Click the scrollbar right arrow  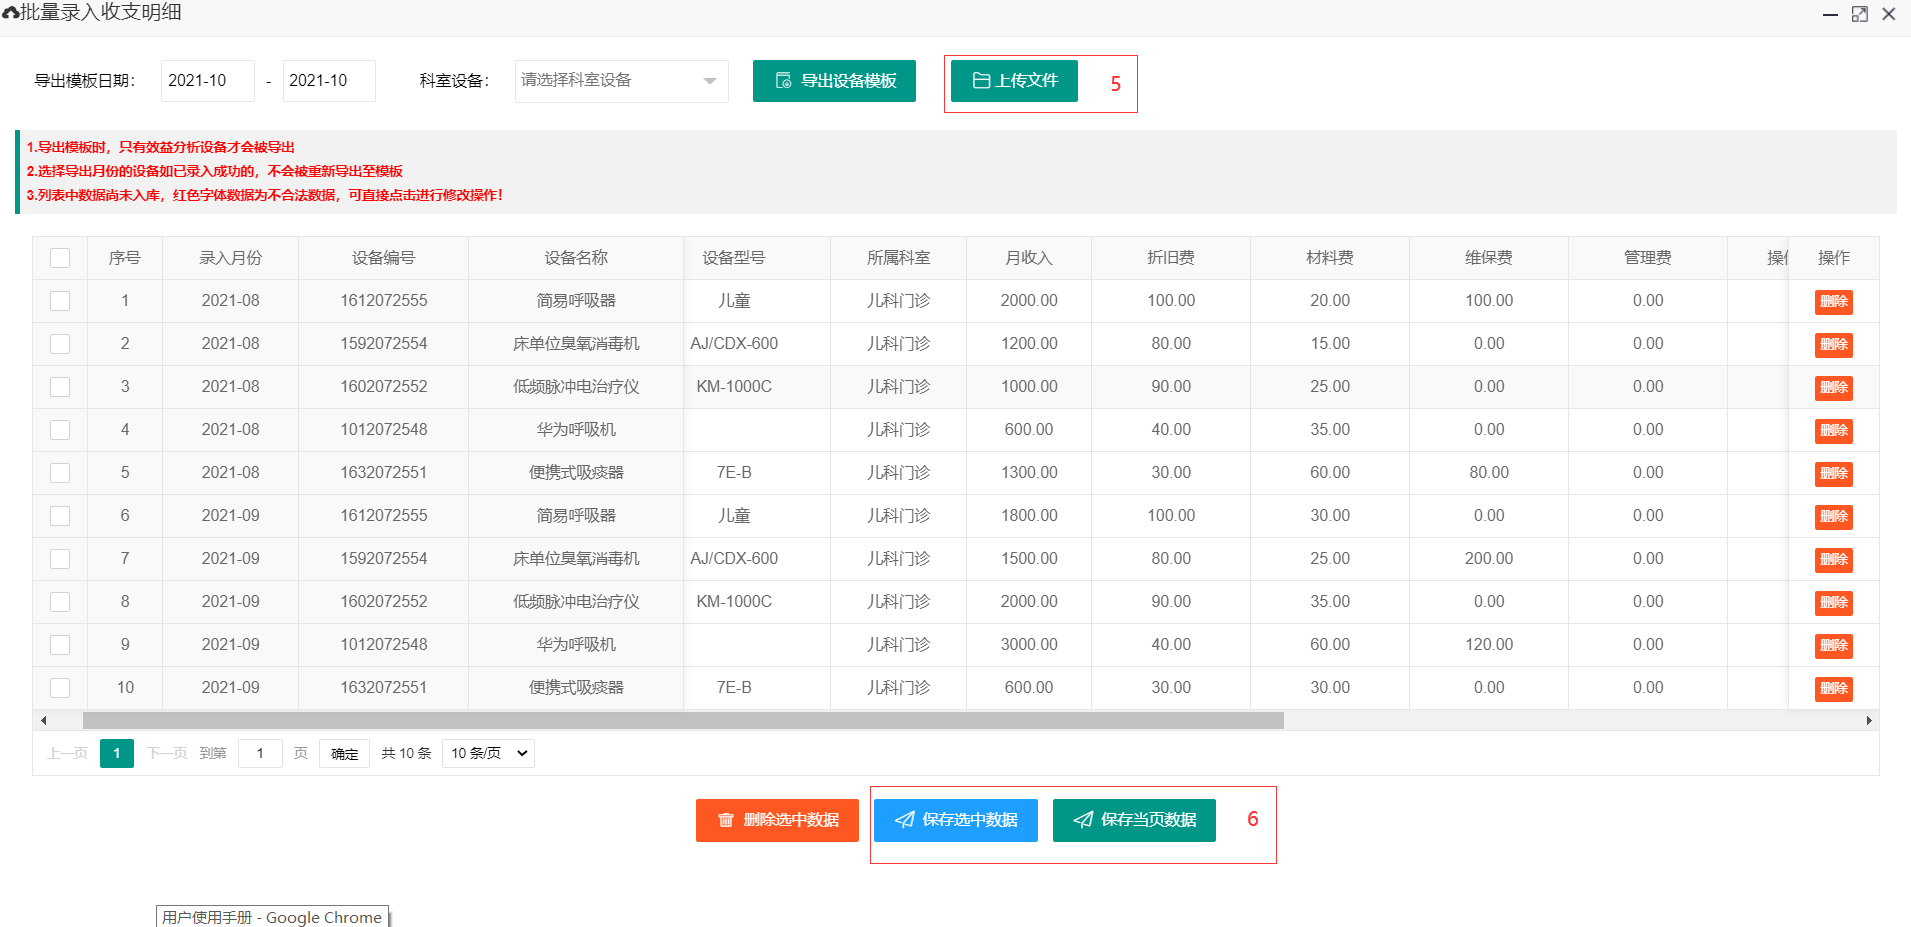pyautogui.click(x=1869, y=721)
